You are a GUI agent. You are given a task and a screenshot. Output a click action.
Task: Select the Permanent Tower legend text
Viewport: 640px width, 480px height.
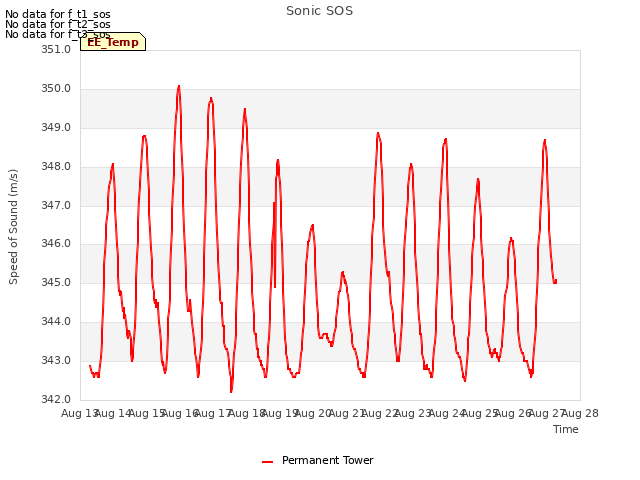[x=327, y=460]
